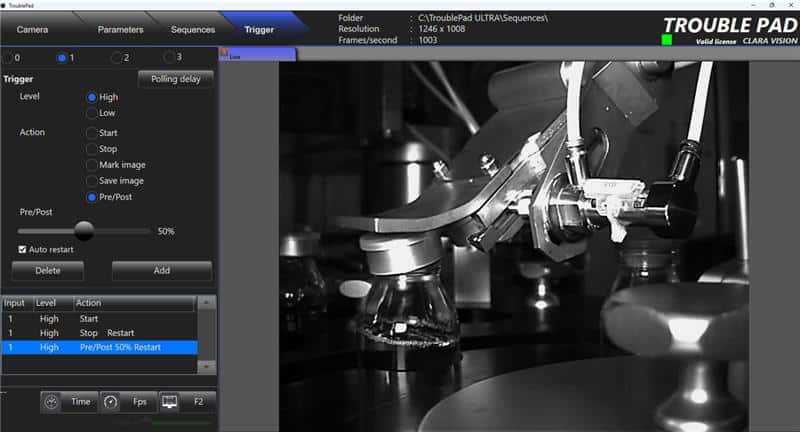Select the Pre/Post 50% Restart row
Image resolution: width=800 pixels, height=432 pixels.
pos(99,347)
